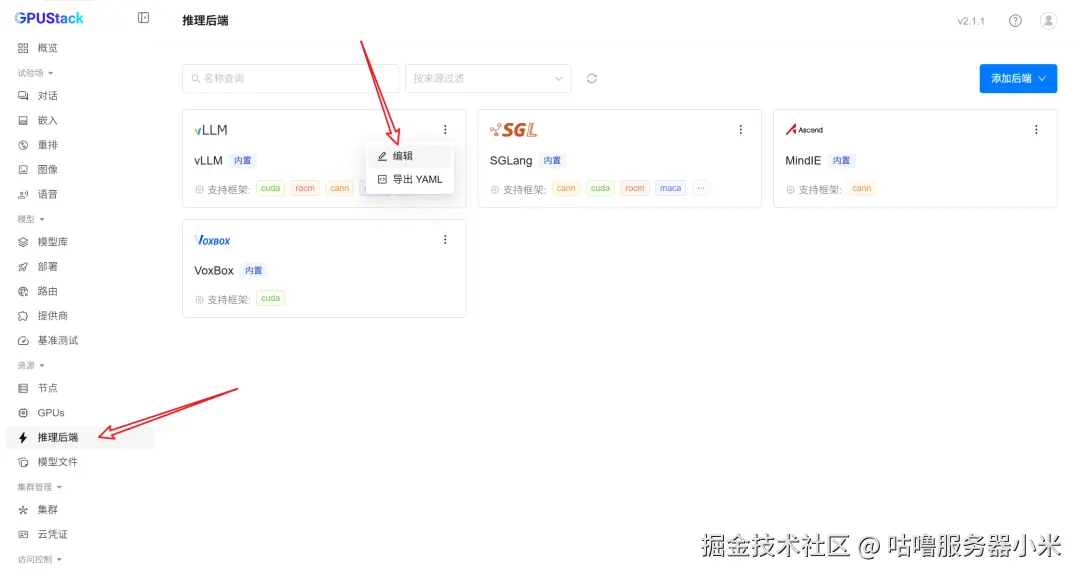Click the cann tag on vLLM card

(x=340, y=188)
